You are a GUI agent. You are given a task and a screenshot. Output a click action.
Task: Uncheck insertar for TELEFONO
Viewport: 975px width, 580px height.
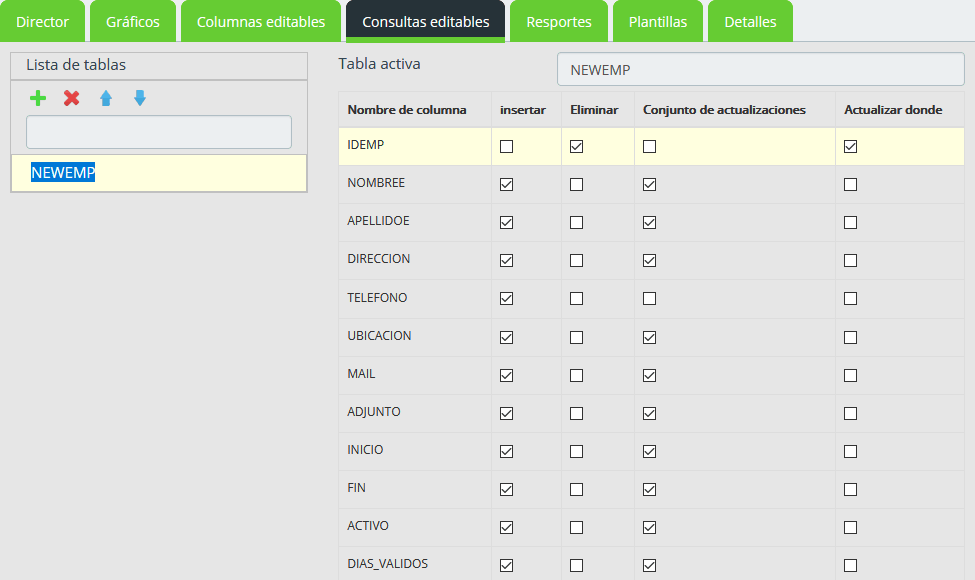click(507, 299)
